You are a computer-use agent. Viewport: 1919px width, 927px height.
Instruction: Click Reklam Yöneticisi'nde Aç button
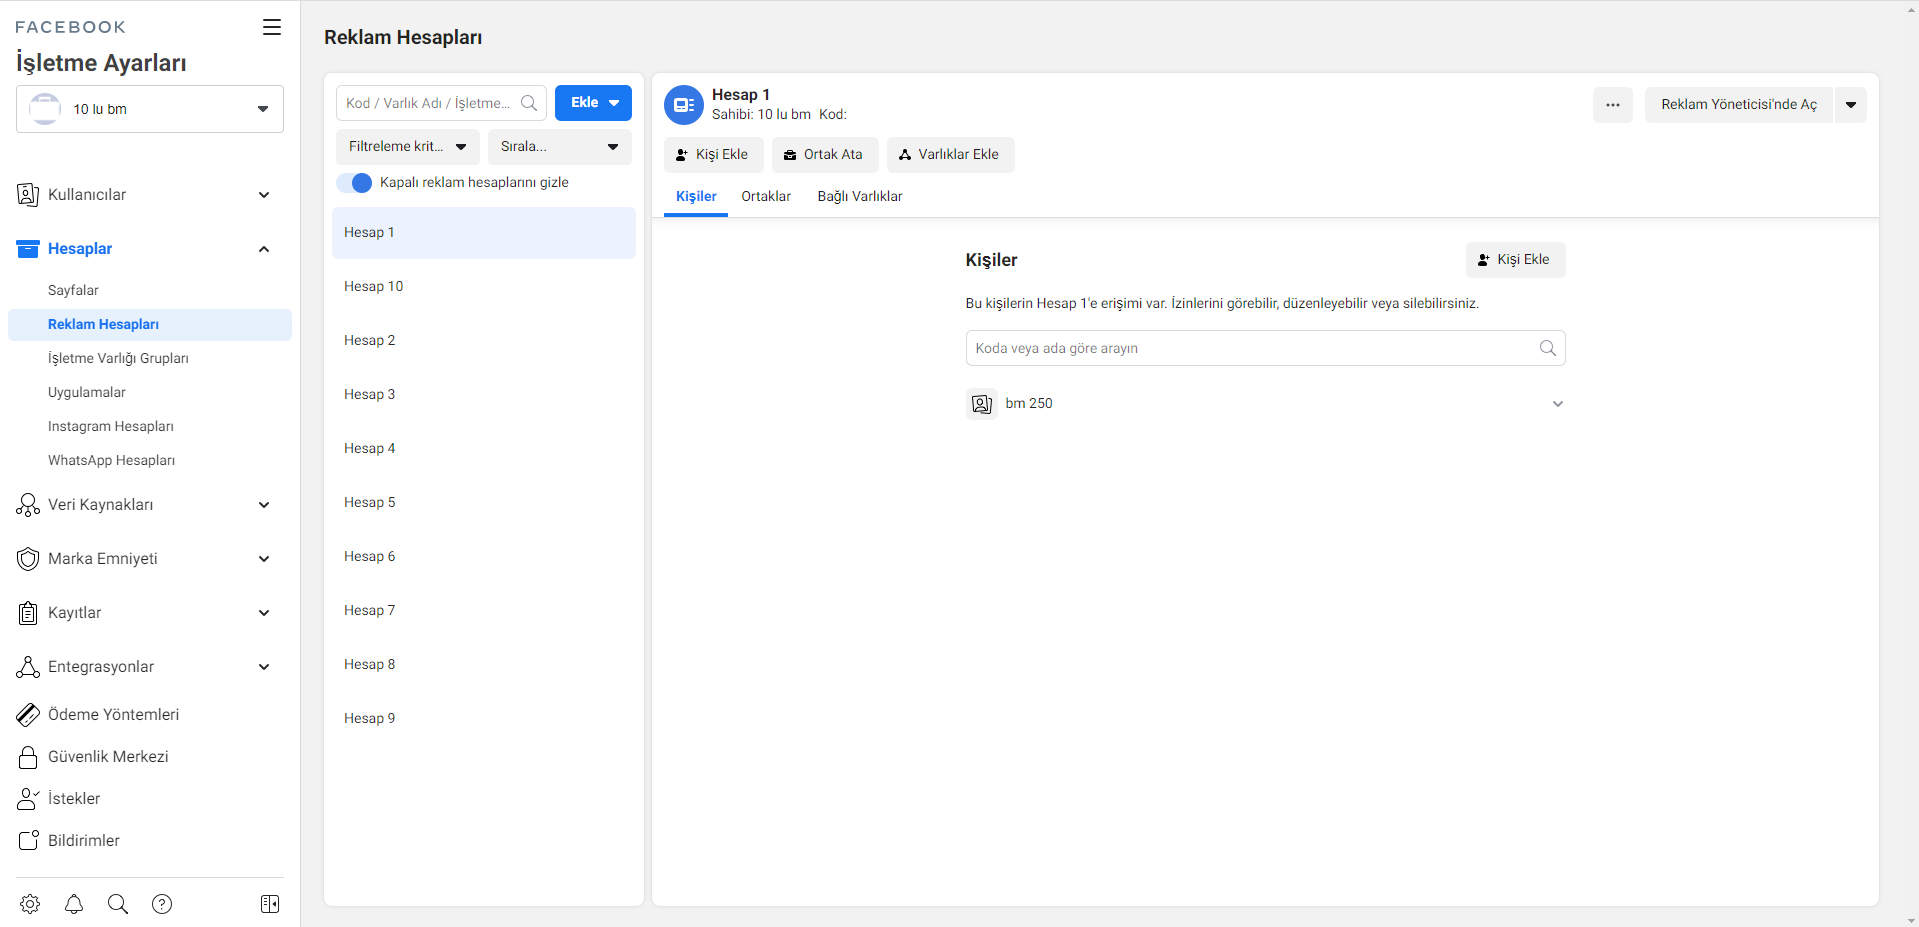click(x=1739, y=105)
